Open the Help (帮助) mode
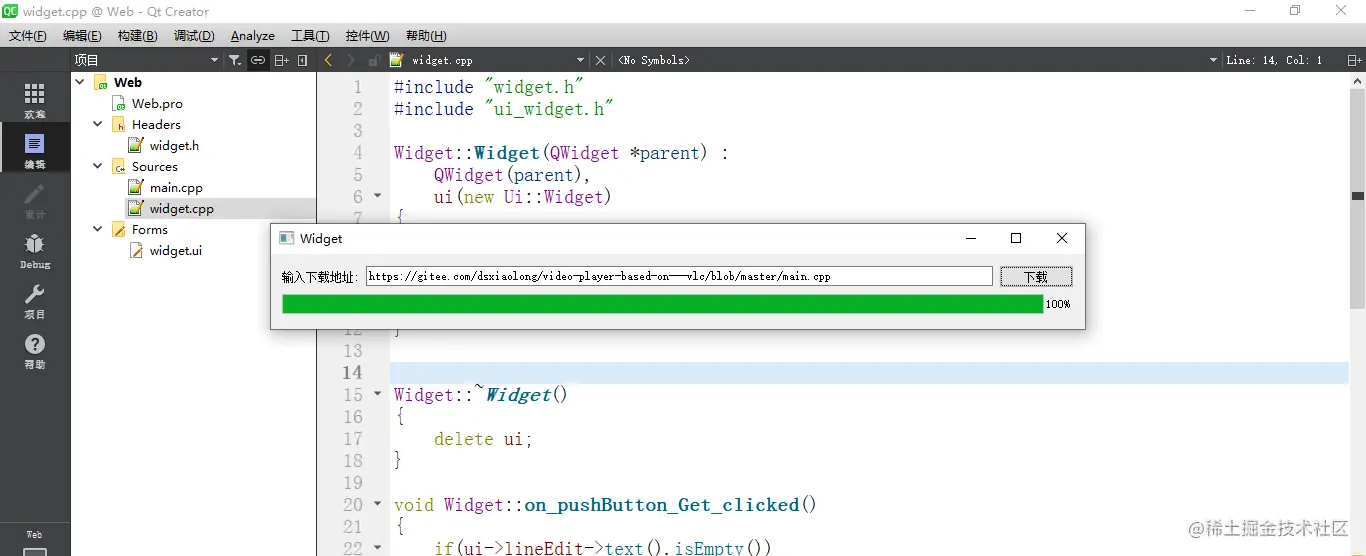 tap(34, 351)
